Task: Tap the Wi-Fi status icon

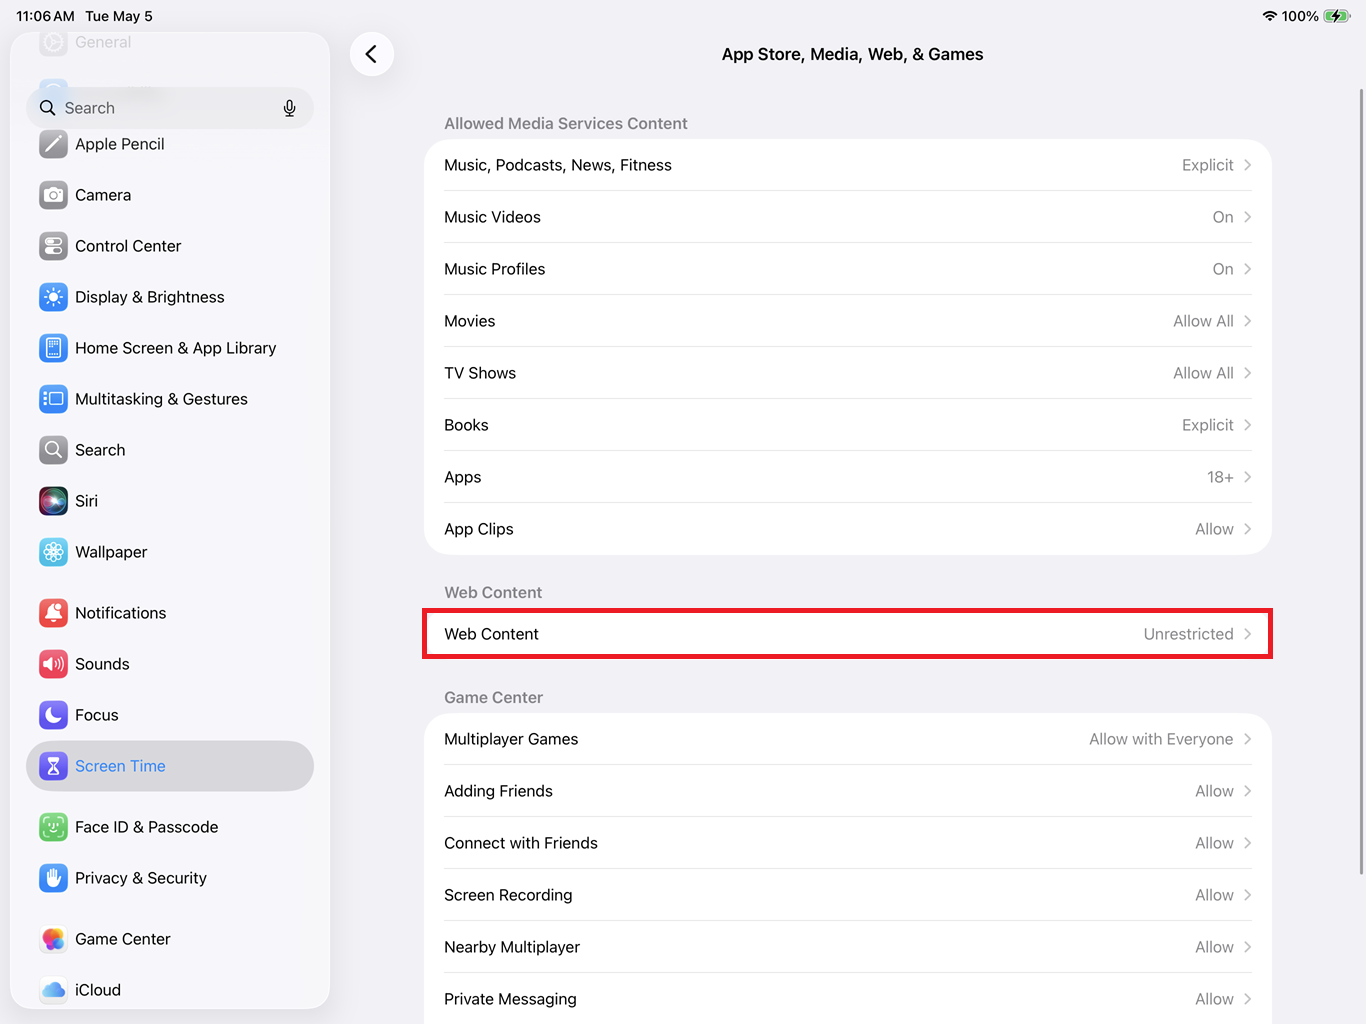Action: pyautogui.click(x=1270, y=16)
